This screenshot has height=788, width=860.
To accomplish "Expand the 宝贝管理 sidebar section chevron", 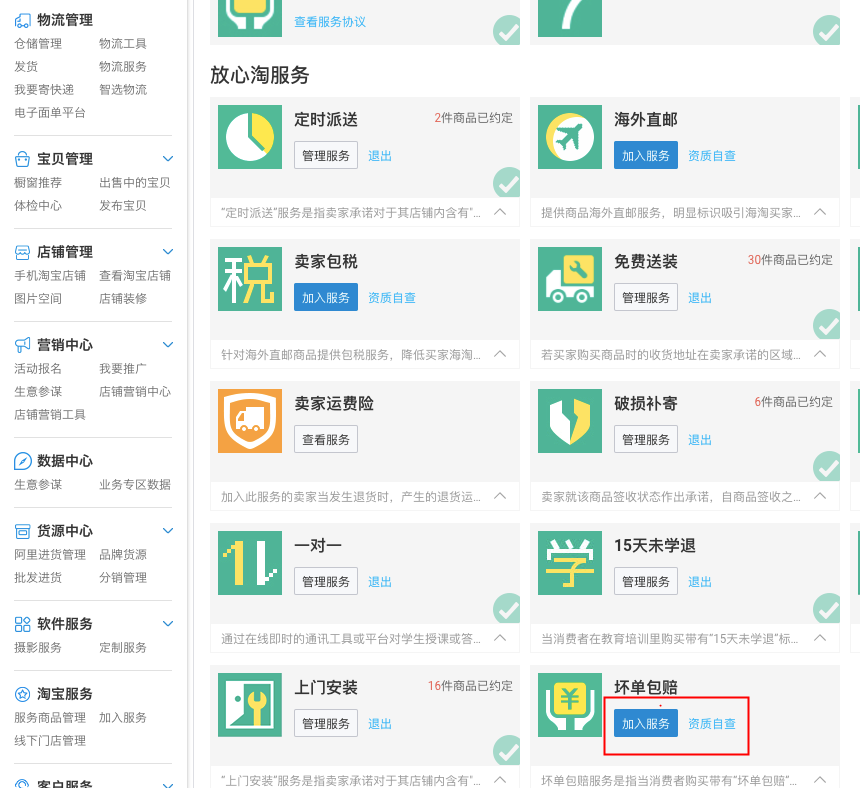I will [x=168, y=158].
